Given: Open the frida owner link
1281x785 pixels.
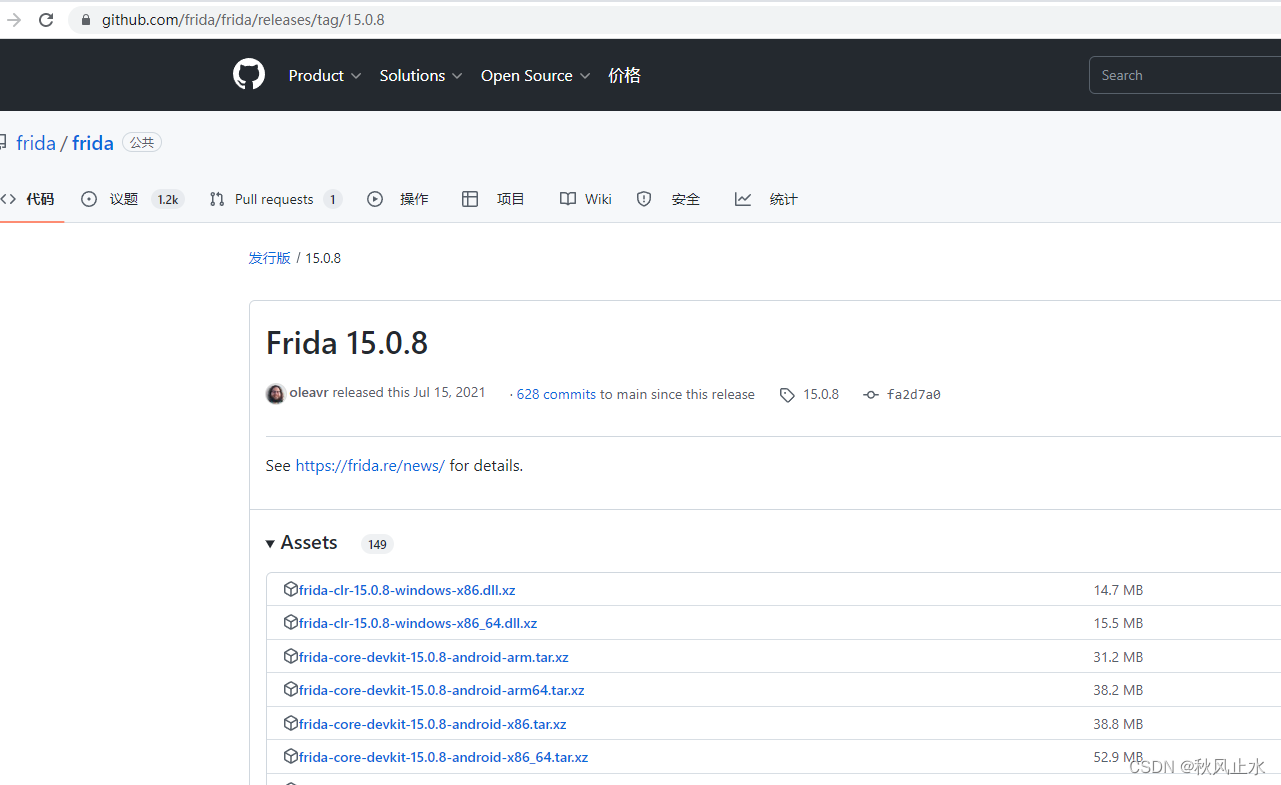Looking at the screenshot, I should pyautogui.click(x=36, y=143).
